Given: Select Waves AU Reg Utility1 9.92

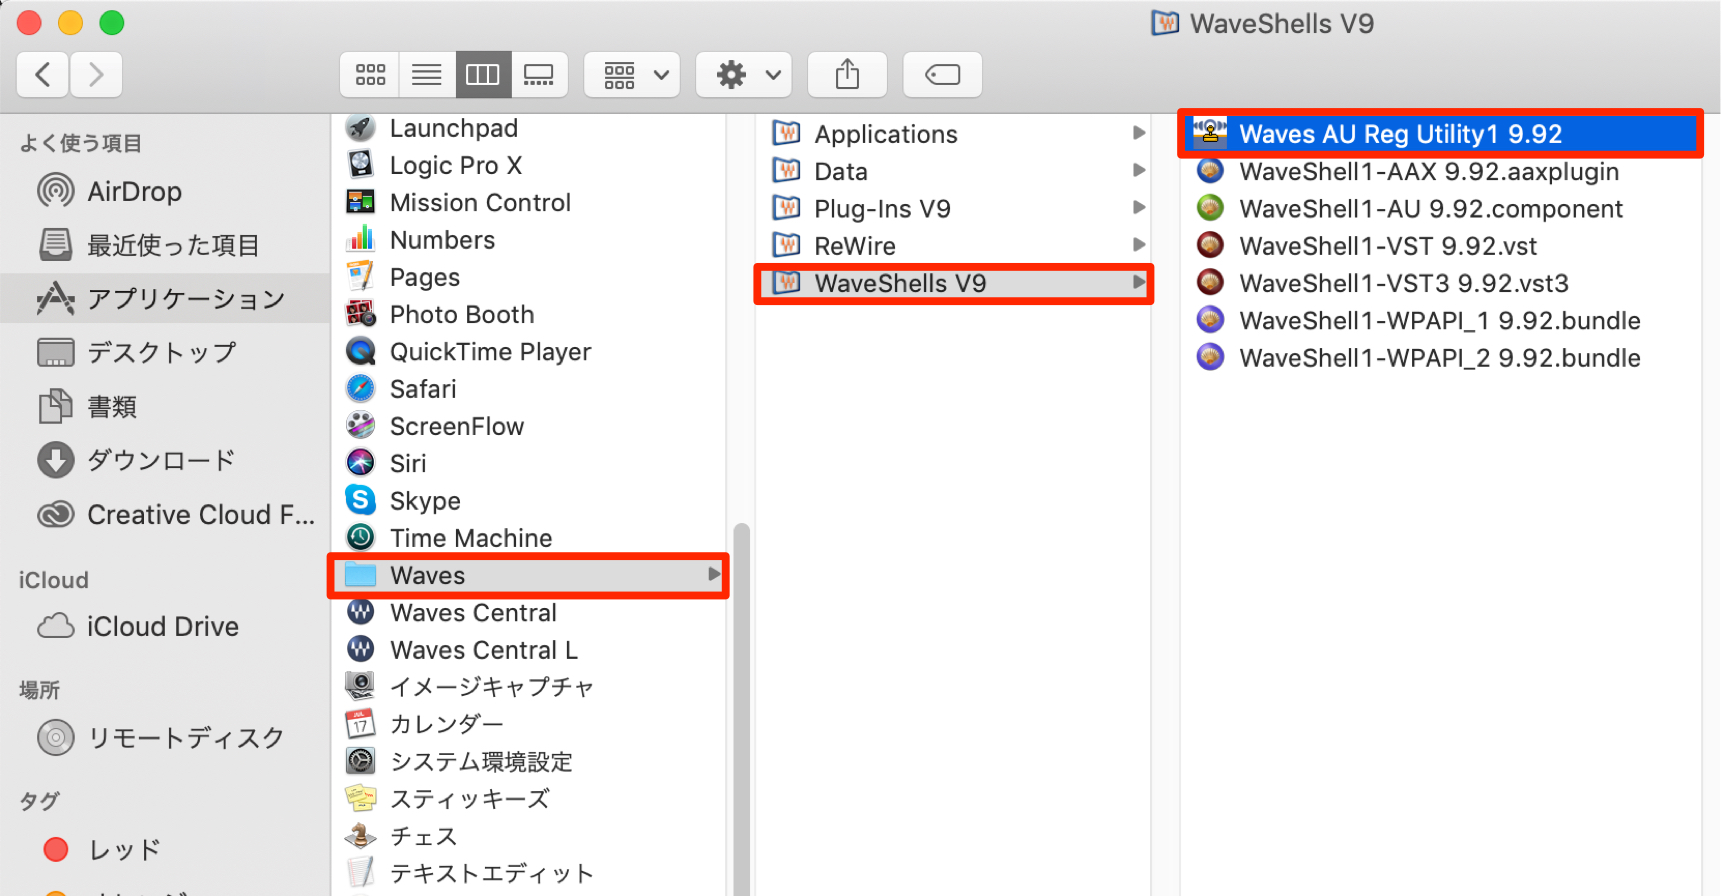Looking at the screenshot, I should [x=1440, y=133].
